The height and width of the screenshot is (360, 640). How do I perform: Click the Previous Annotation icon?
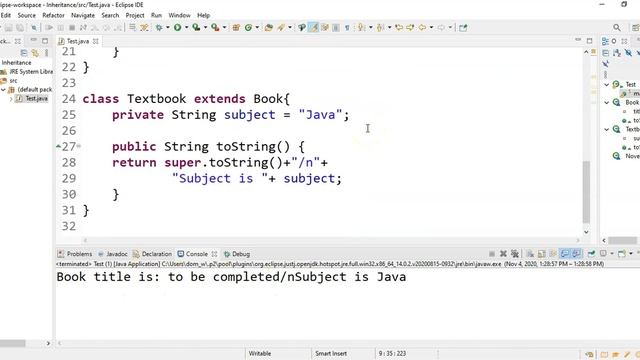pyautogui.click(x=380, y=27)
